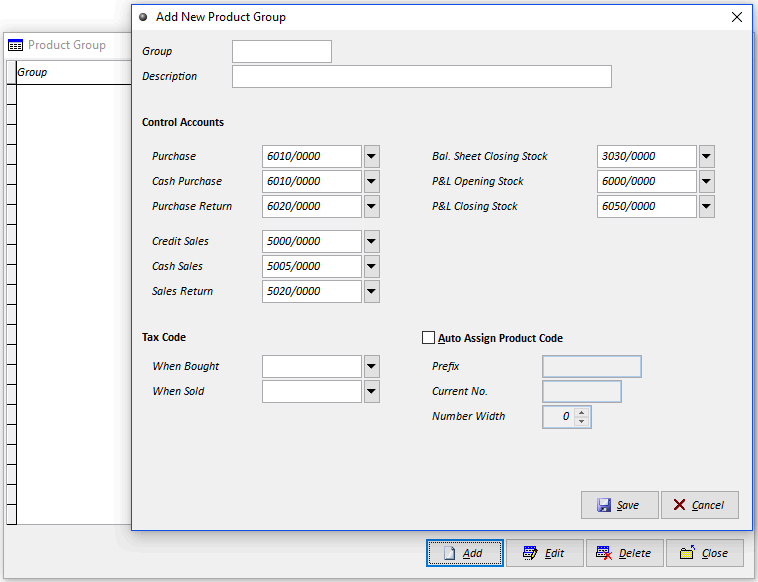The image size is (758, 582).
Task: Click the Credit Sales field showing 5000/0000
Action: coord(312,241)
